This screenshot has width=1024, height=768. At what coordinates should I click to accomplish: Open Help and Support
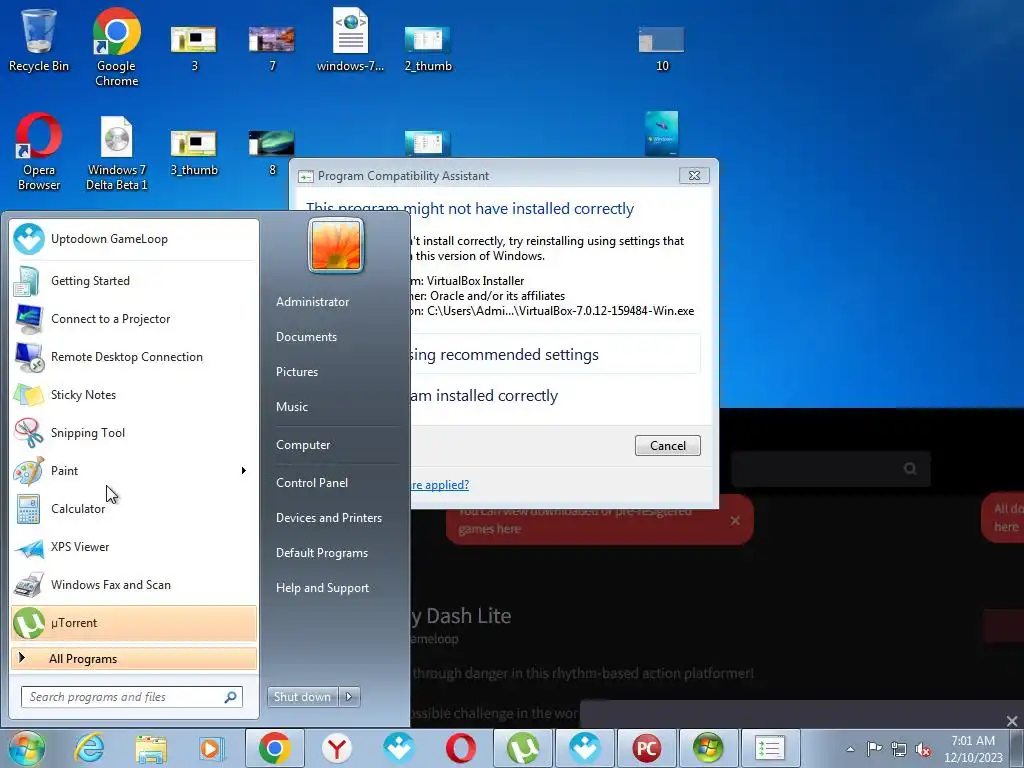click(323, 588)
